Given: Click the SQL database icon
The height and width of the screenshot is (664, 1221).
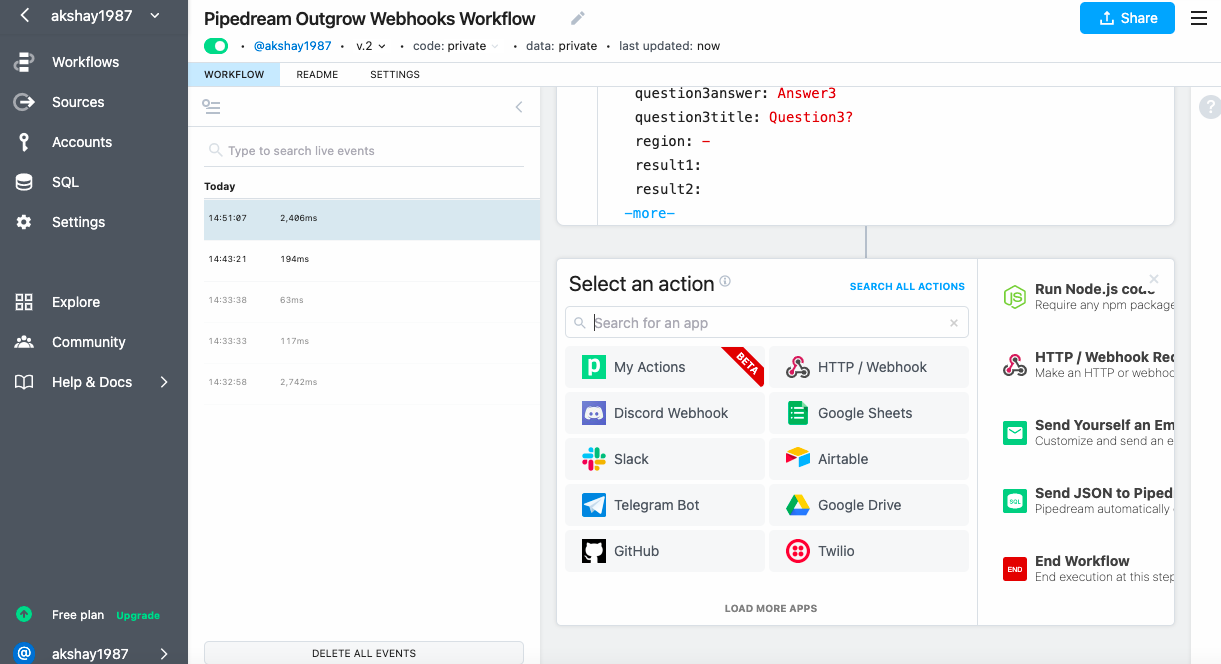Looking at the screenshot, I should coord(24,182).
